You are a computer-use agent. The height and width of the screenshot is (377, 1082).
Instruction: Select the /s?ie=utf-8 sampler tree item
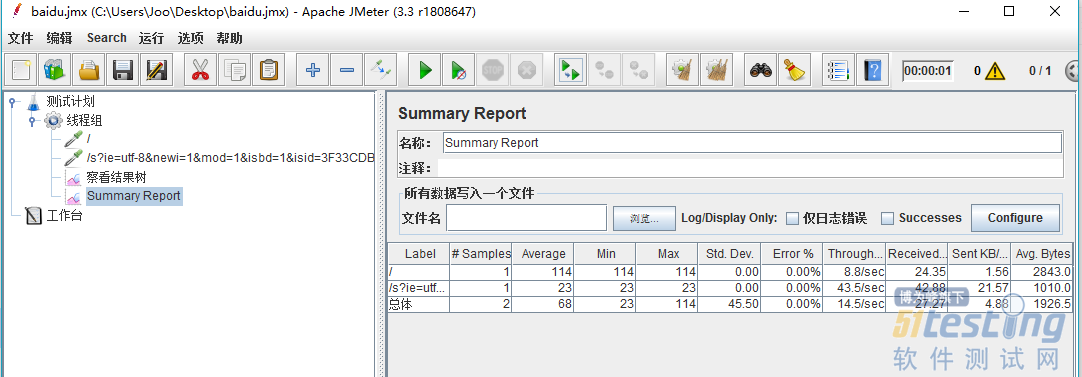tap(230, 158)
